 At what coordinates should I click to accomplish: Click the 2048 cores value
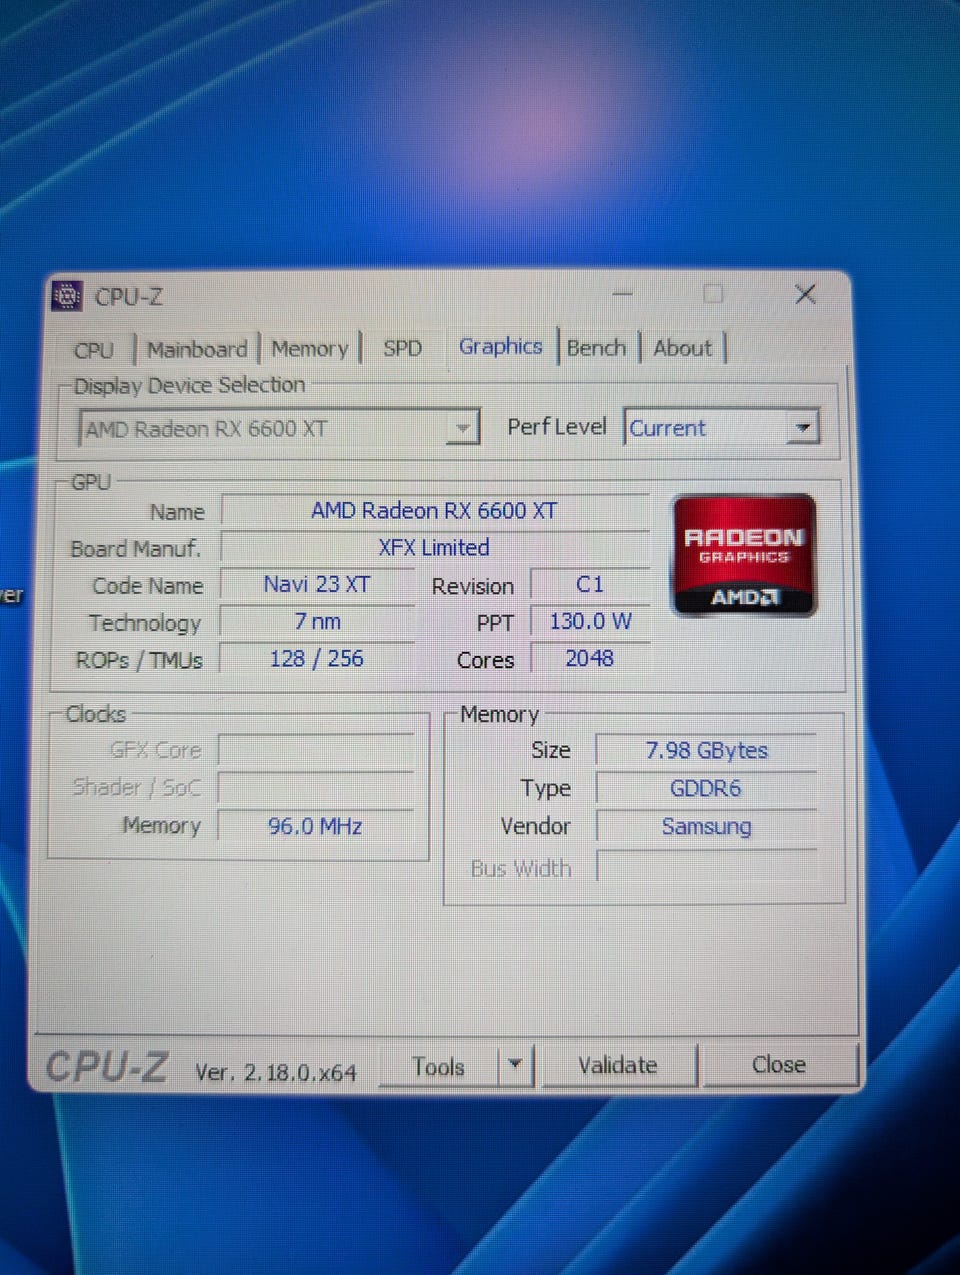[x=590, y=659]
